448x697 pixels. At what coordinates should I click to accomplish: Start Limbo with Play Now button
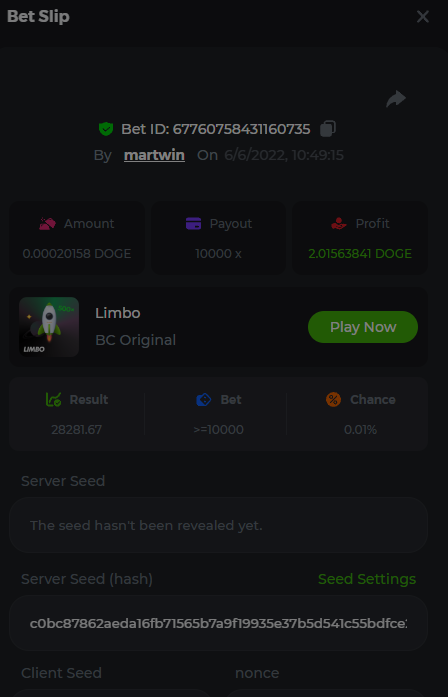(x=363, y=327)
